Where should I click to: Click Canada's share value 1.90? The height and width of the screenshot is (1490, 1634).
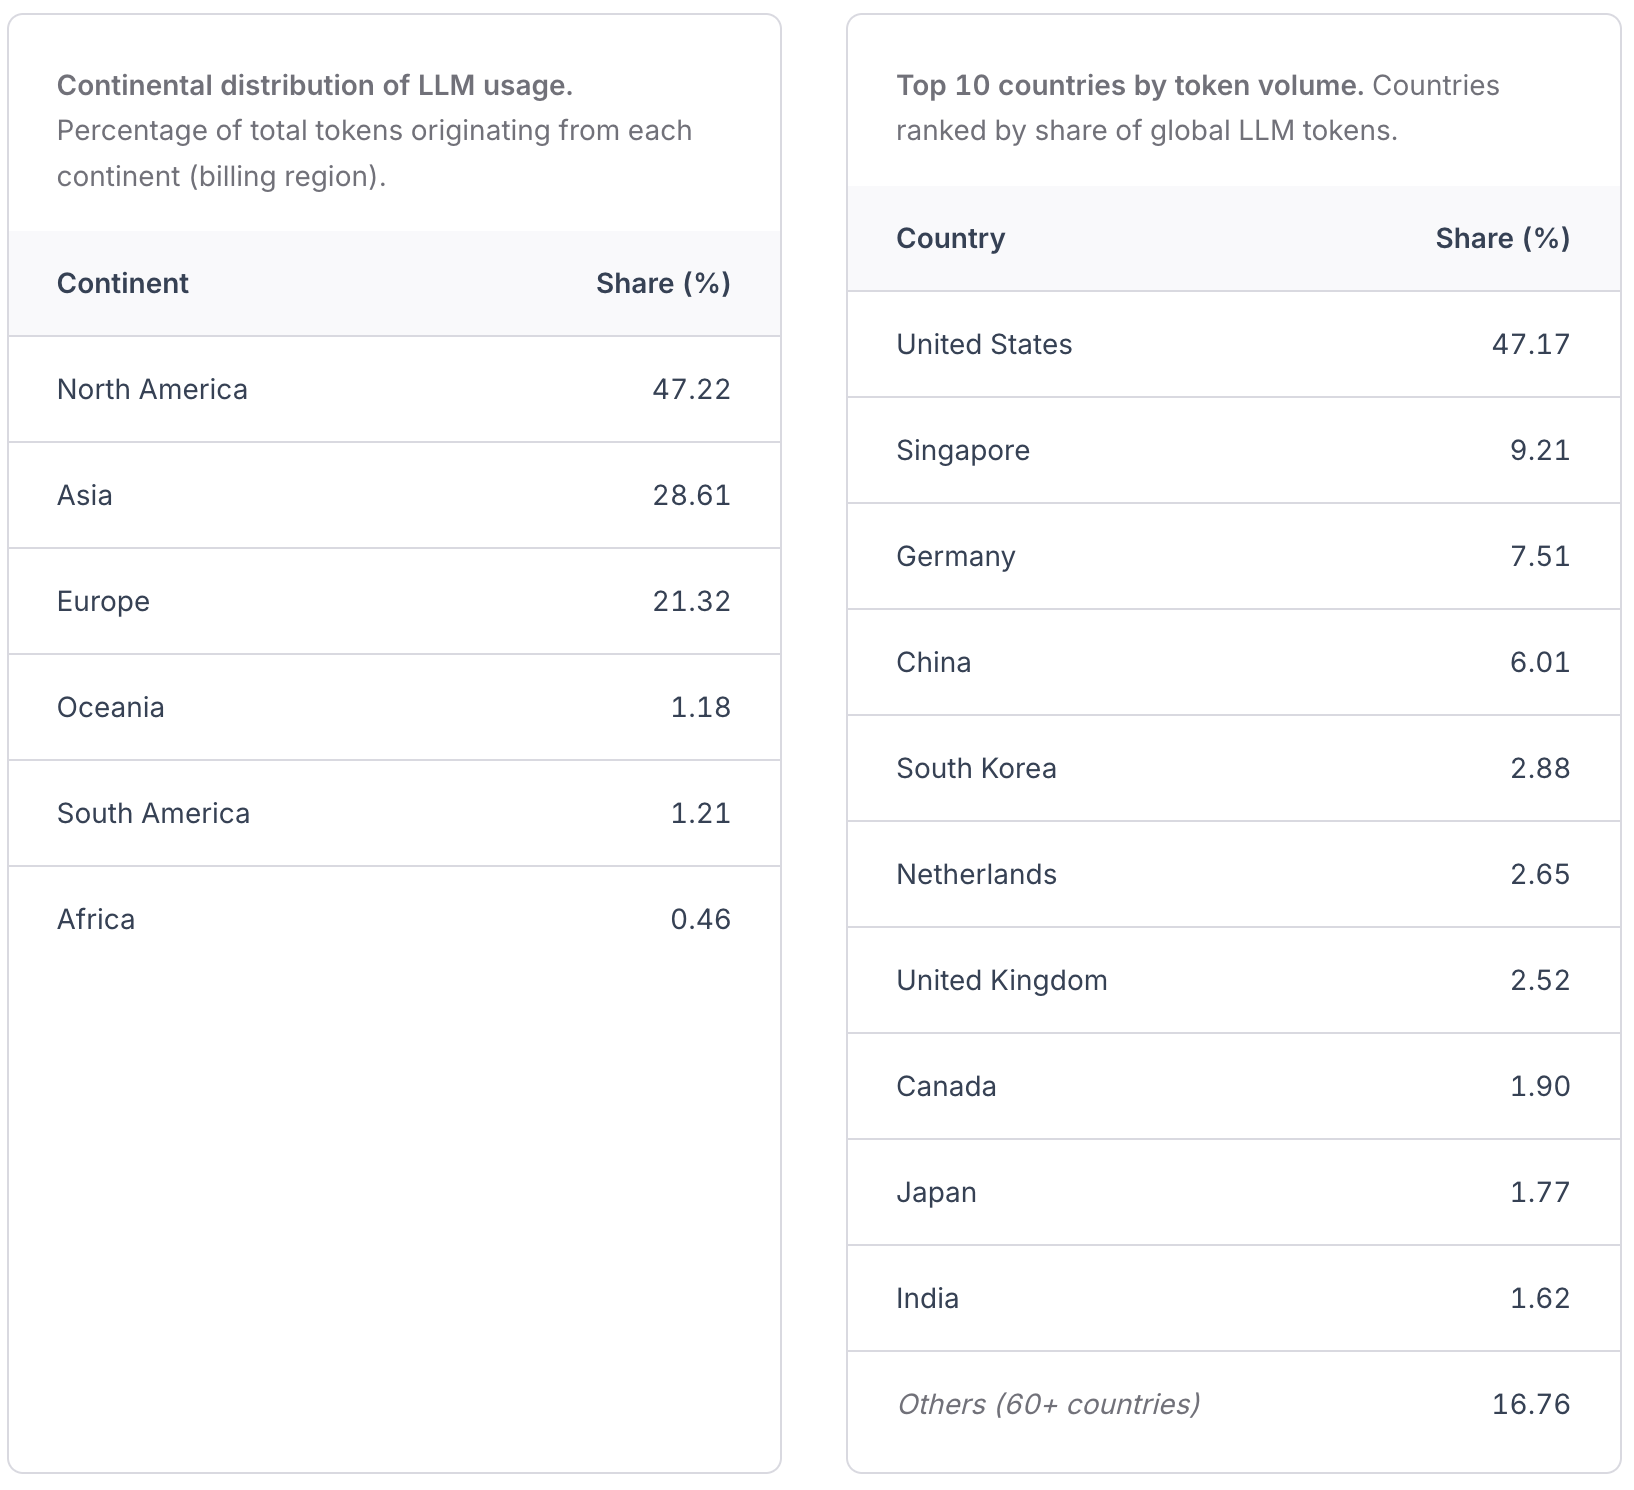pyautogui.click(x=1539, y=1087)
